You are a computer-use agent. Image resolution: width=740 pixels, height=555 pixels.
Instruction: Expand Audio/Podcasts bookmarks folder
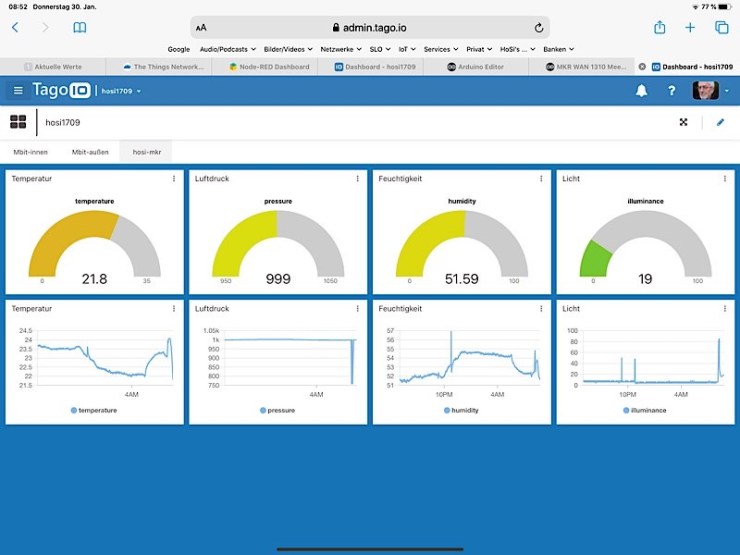pos(227,49)
